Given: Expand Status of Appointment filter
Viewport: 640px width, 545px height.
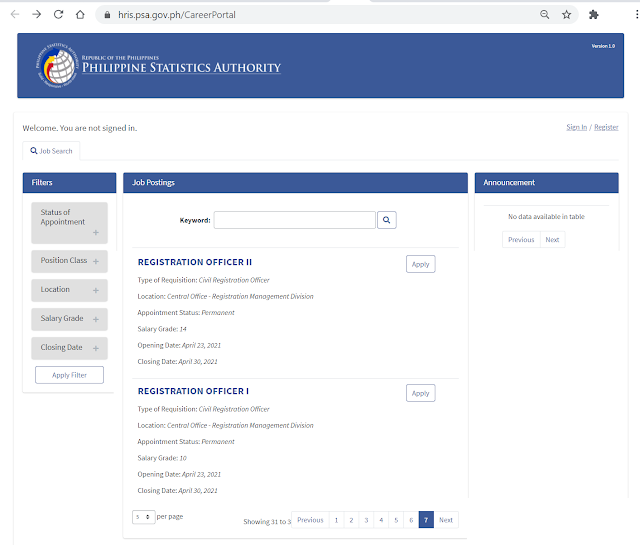Looking at the screenshot, I should point(69,222).
